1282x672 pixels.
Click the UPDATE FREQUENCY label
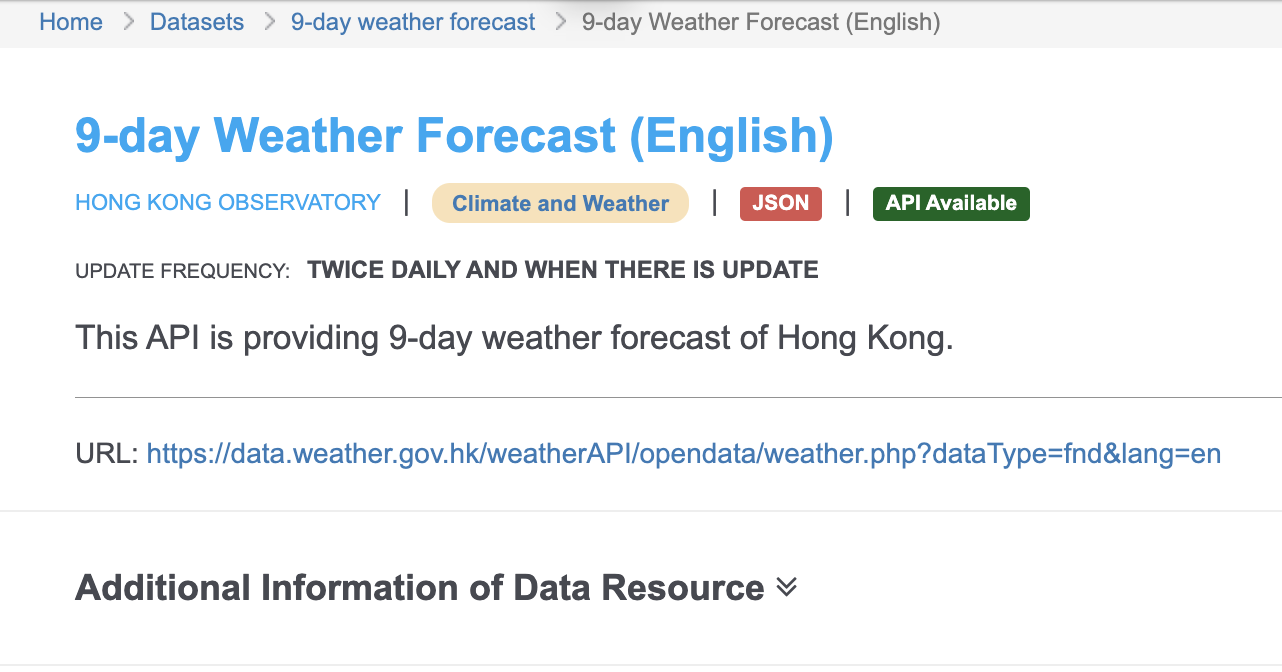pyautogui.click(x=183, y=270)
